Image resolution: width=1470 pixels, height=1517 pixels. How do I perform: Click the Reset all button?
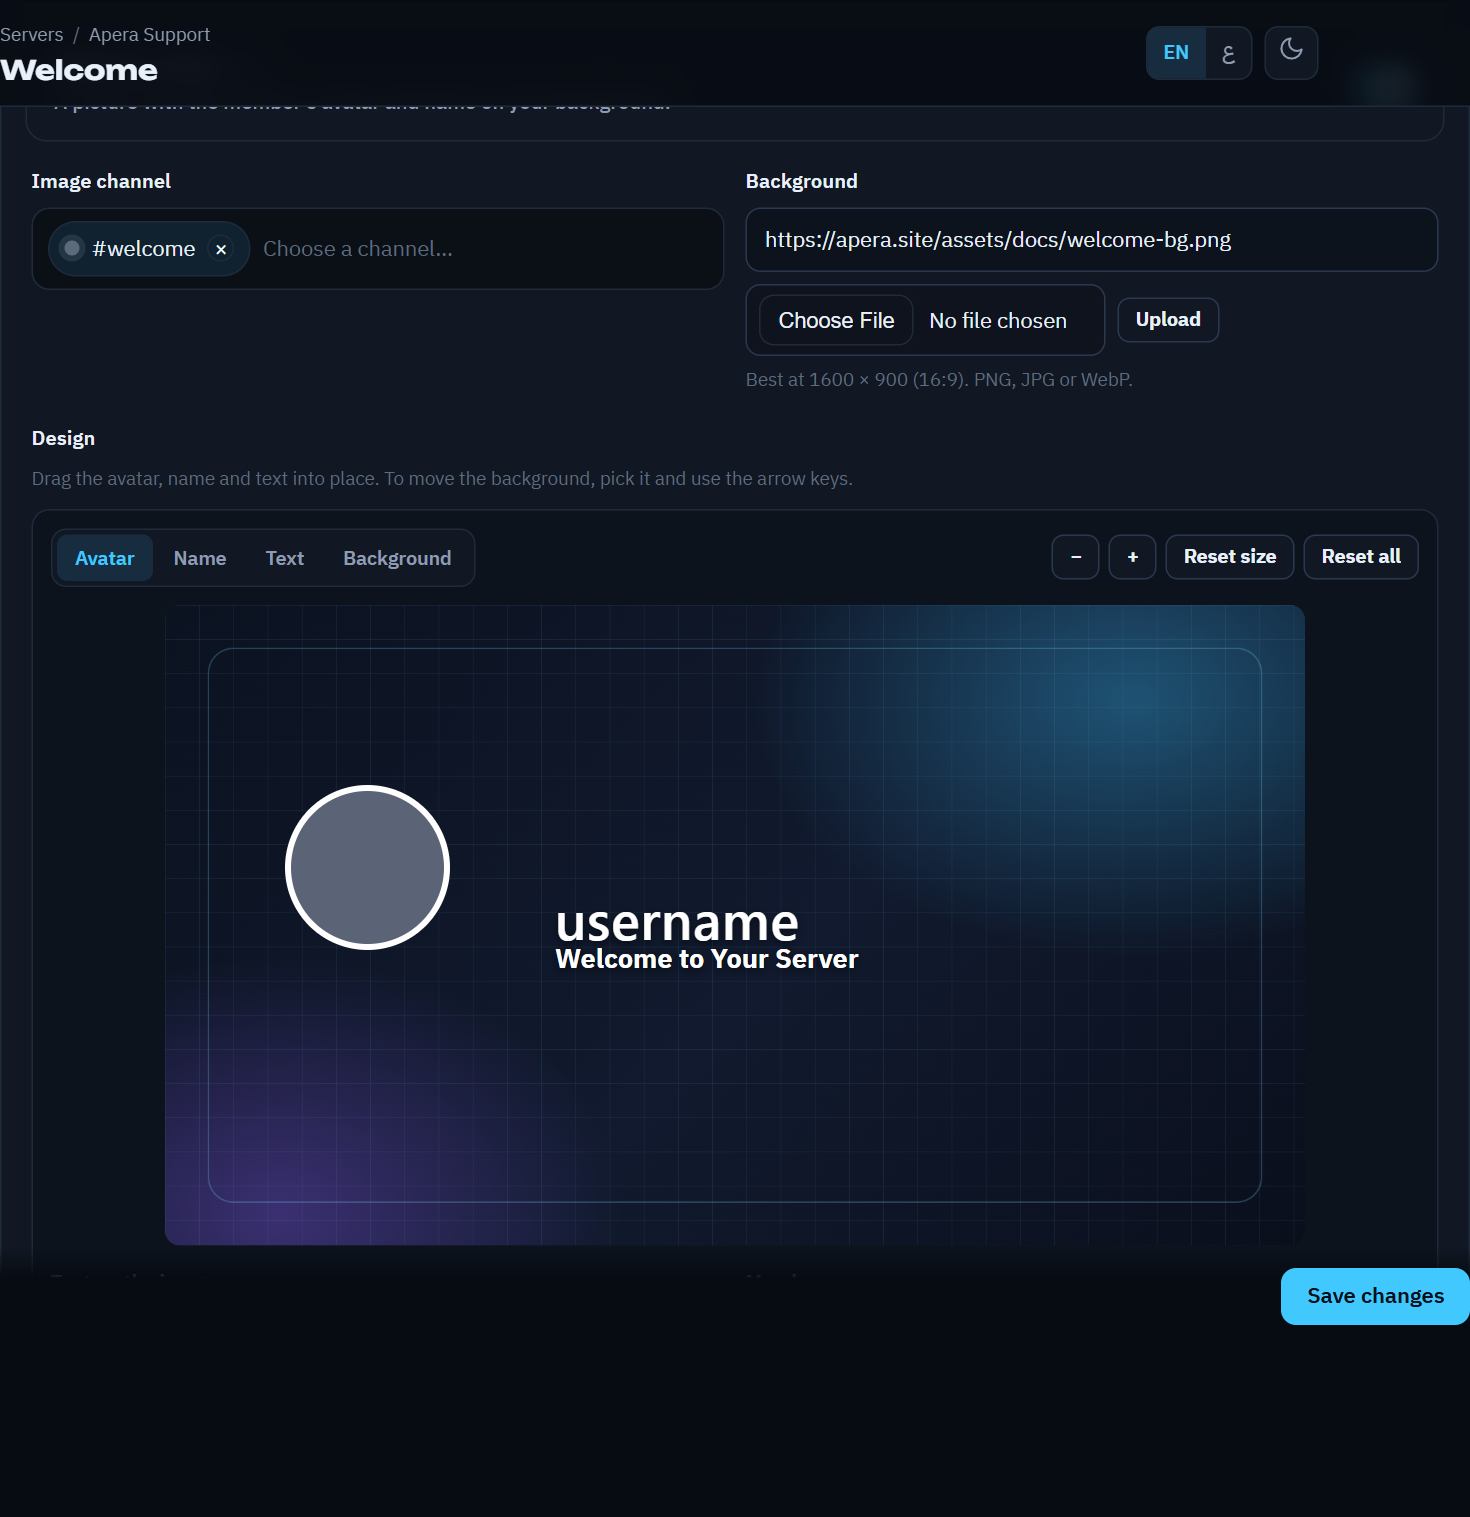pos(1361,557)
